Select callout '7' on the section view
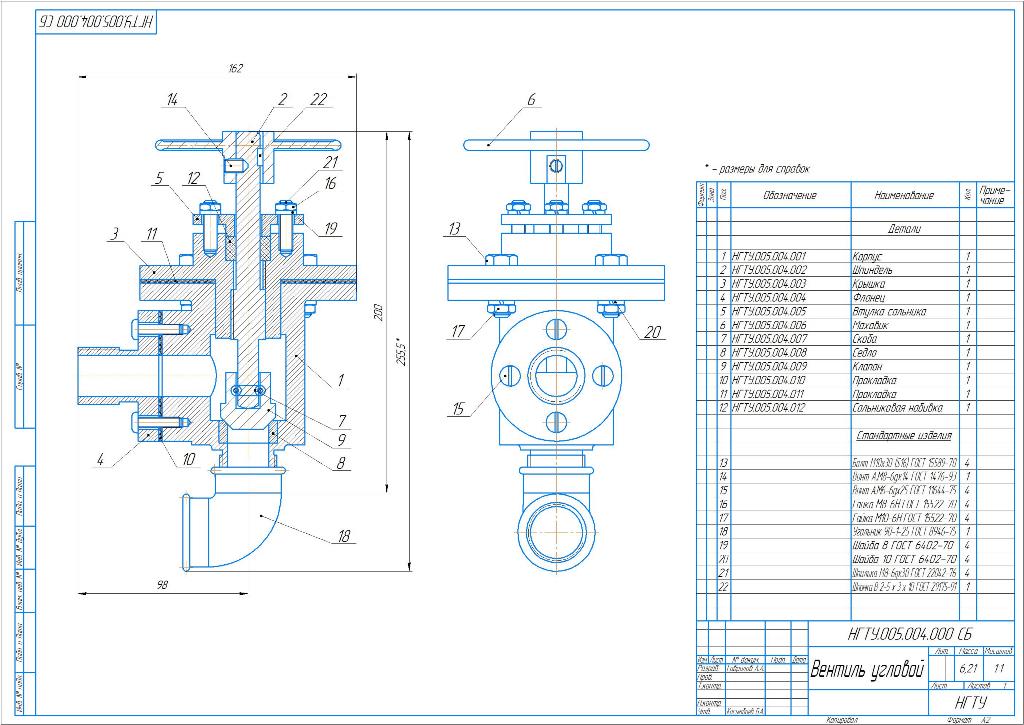Viewport: 1024px width, 725px height. 342,421
